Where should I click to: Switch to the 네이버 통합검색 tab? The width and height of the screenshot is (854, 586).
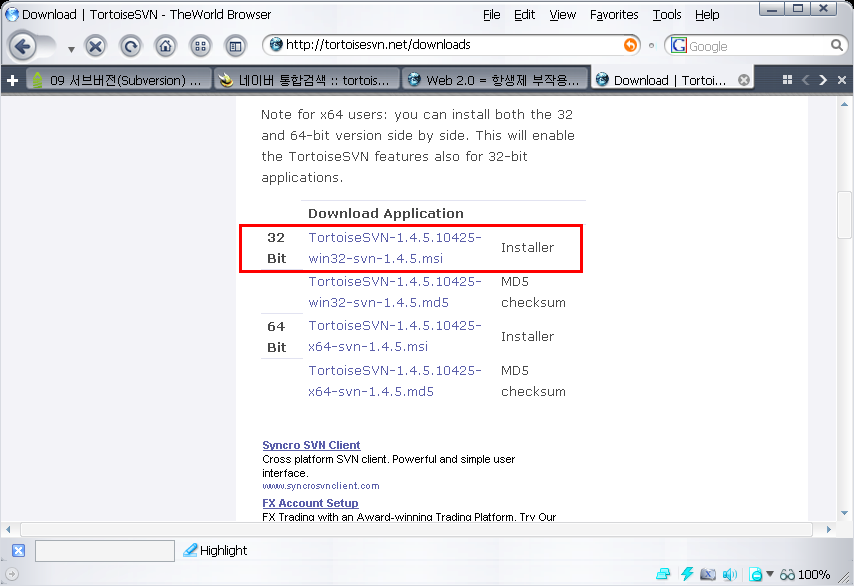(x=307, y=80)
